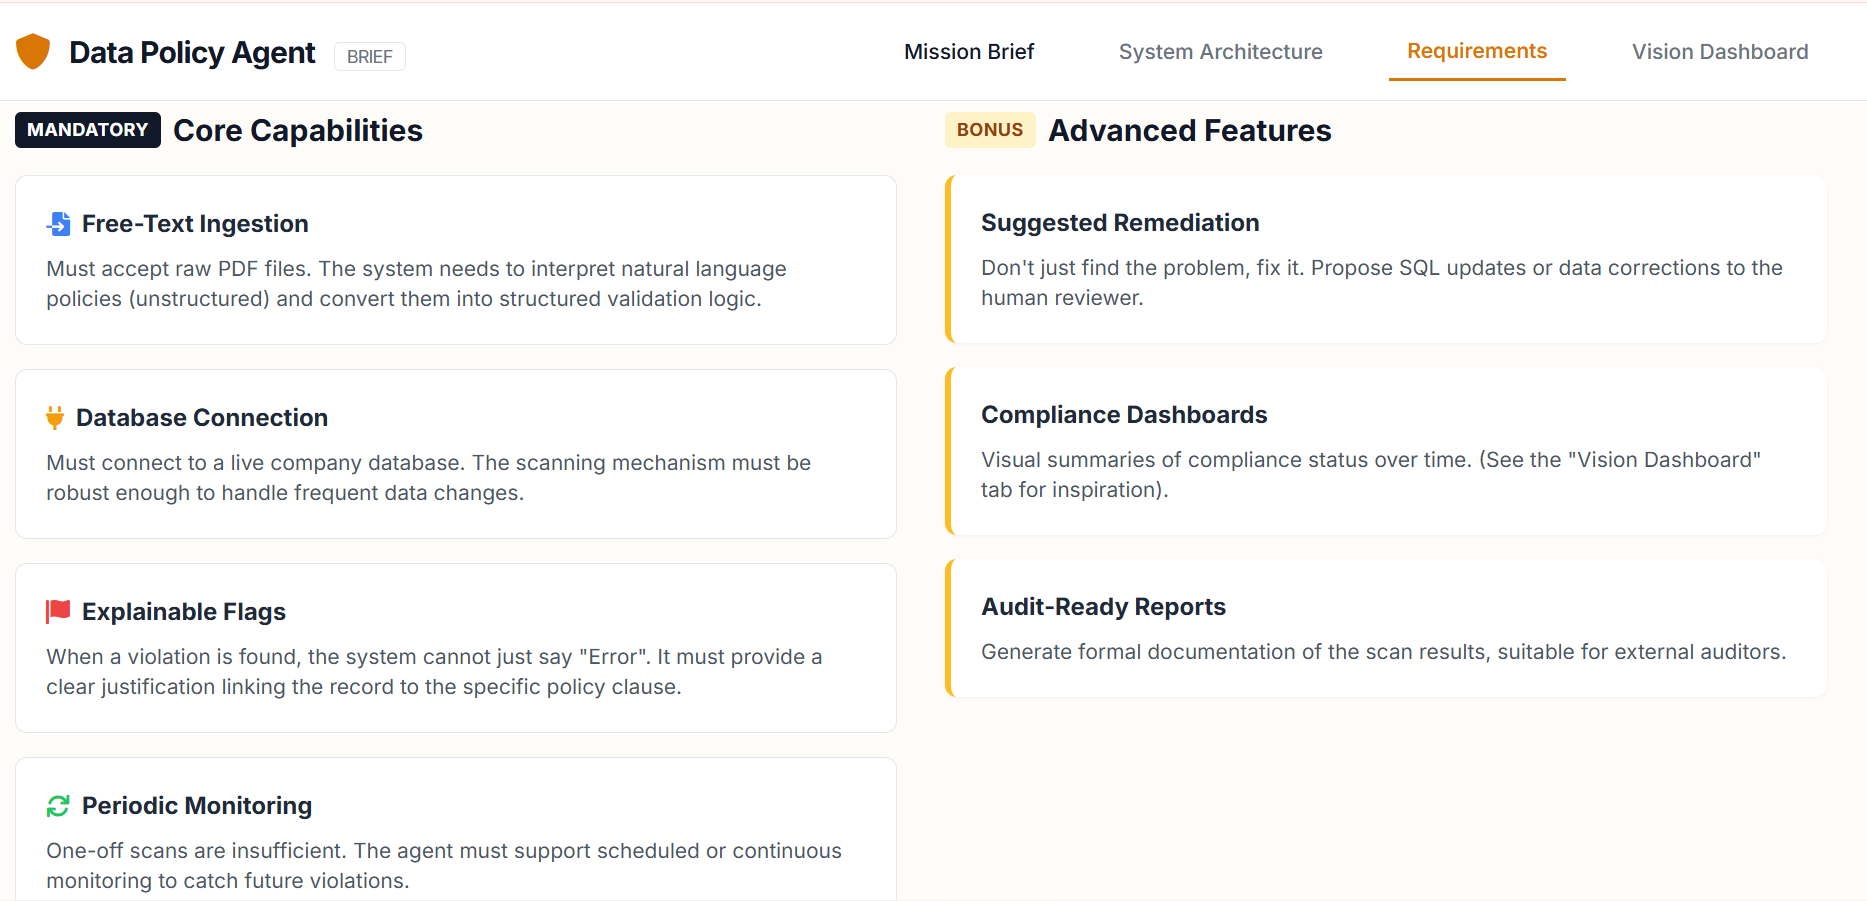This screenshot has width=1867, height=901.
Task: Click the Suggested Remediation card title
Action: [x=1120, y=223]
